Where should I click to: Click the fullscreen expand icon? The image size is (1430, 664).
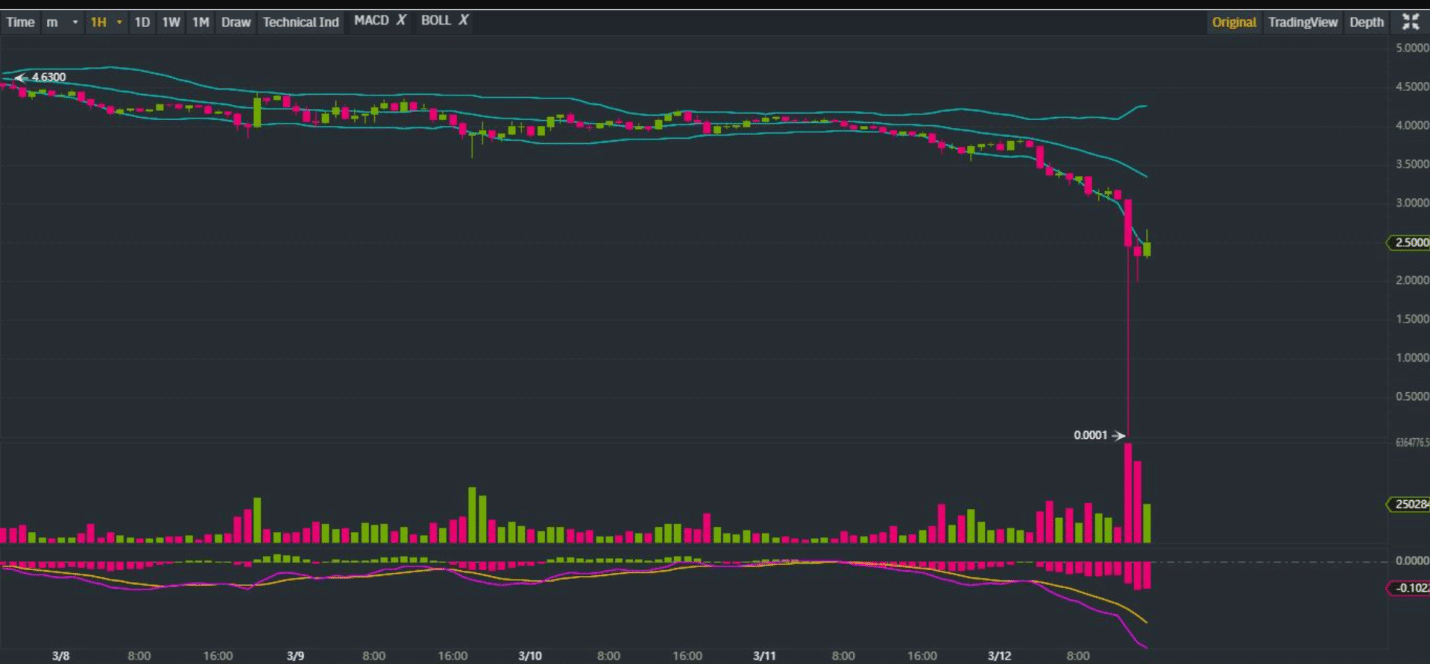tap(1410, 22)
